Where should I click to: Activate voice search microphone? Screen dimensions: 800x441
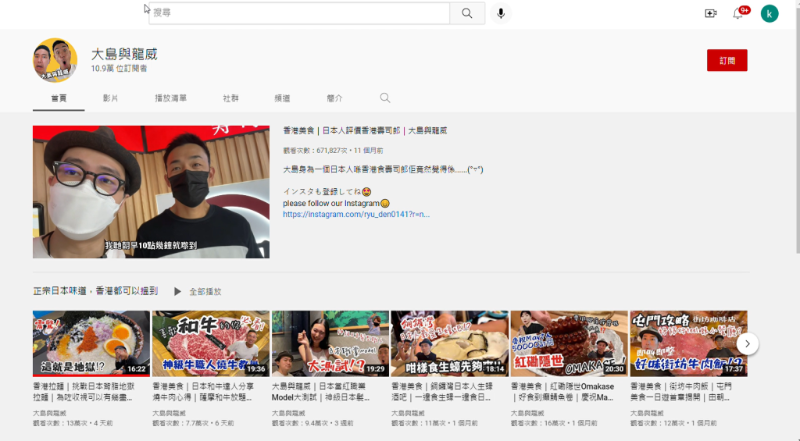pos(501,13)
